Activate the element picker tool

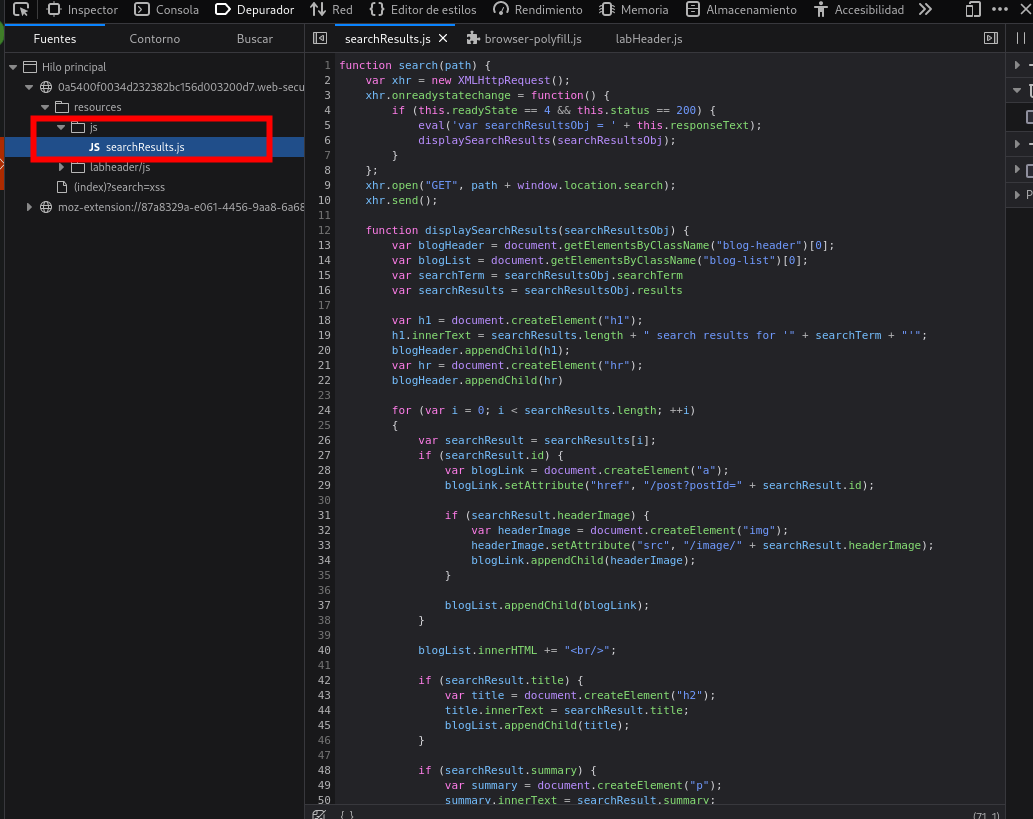click(20, 10)
